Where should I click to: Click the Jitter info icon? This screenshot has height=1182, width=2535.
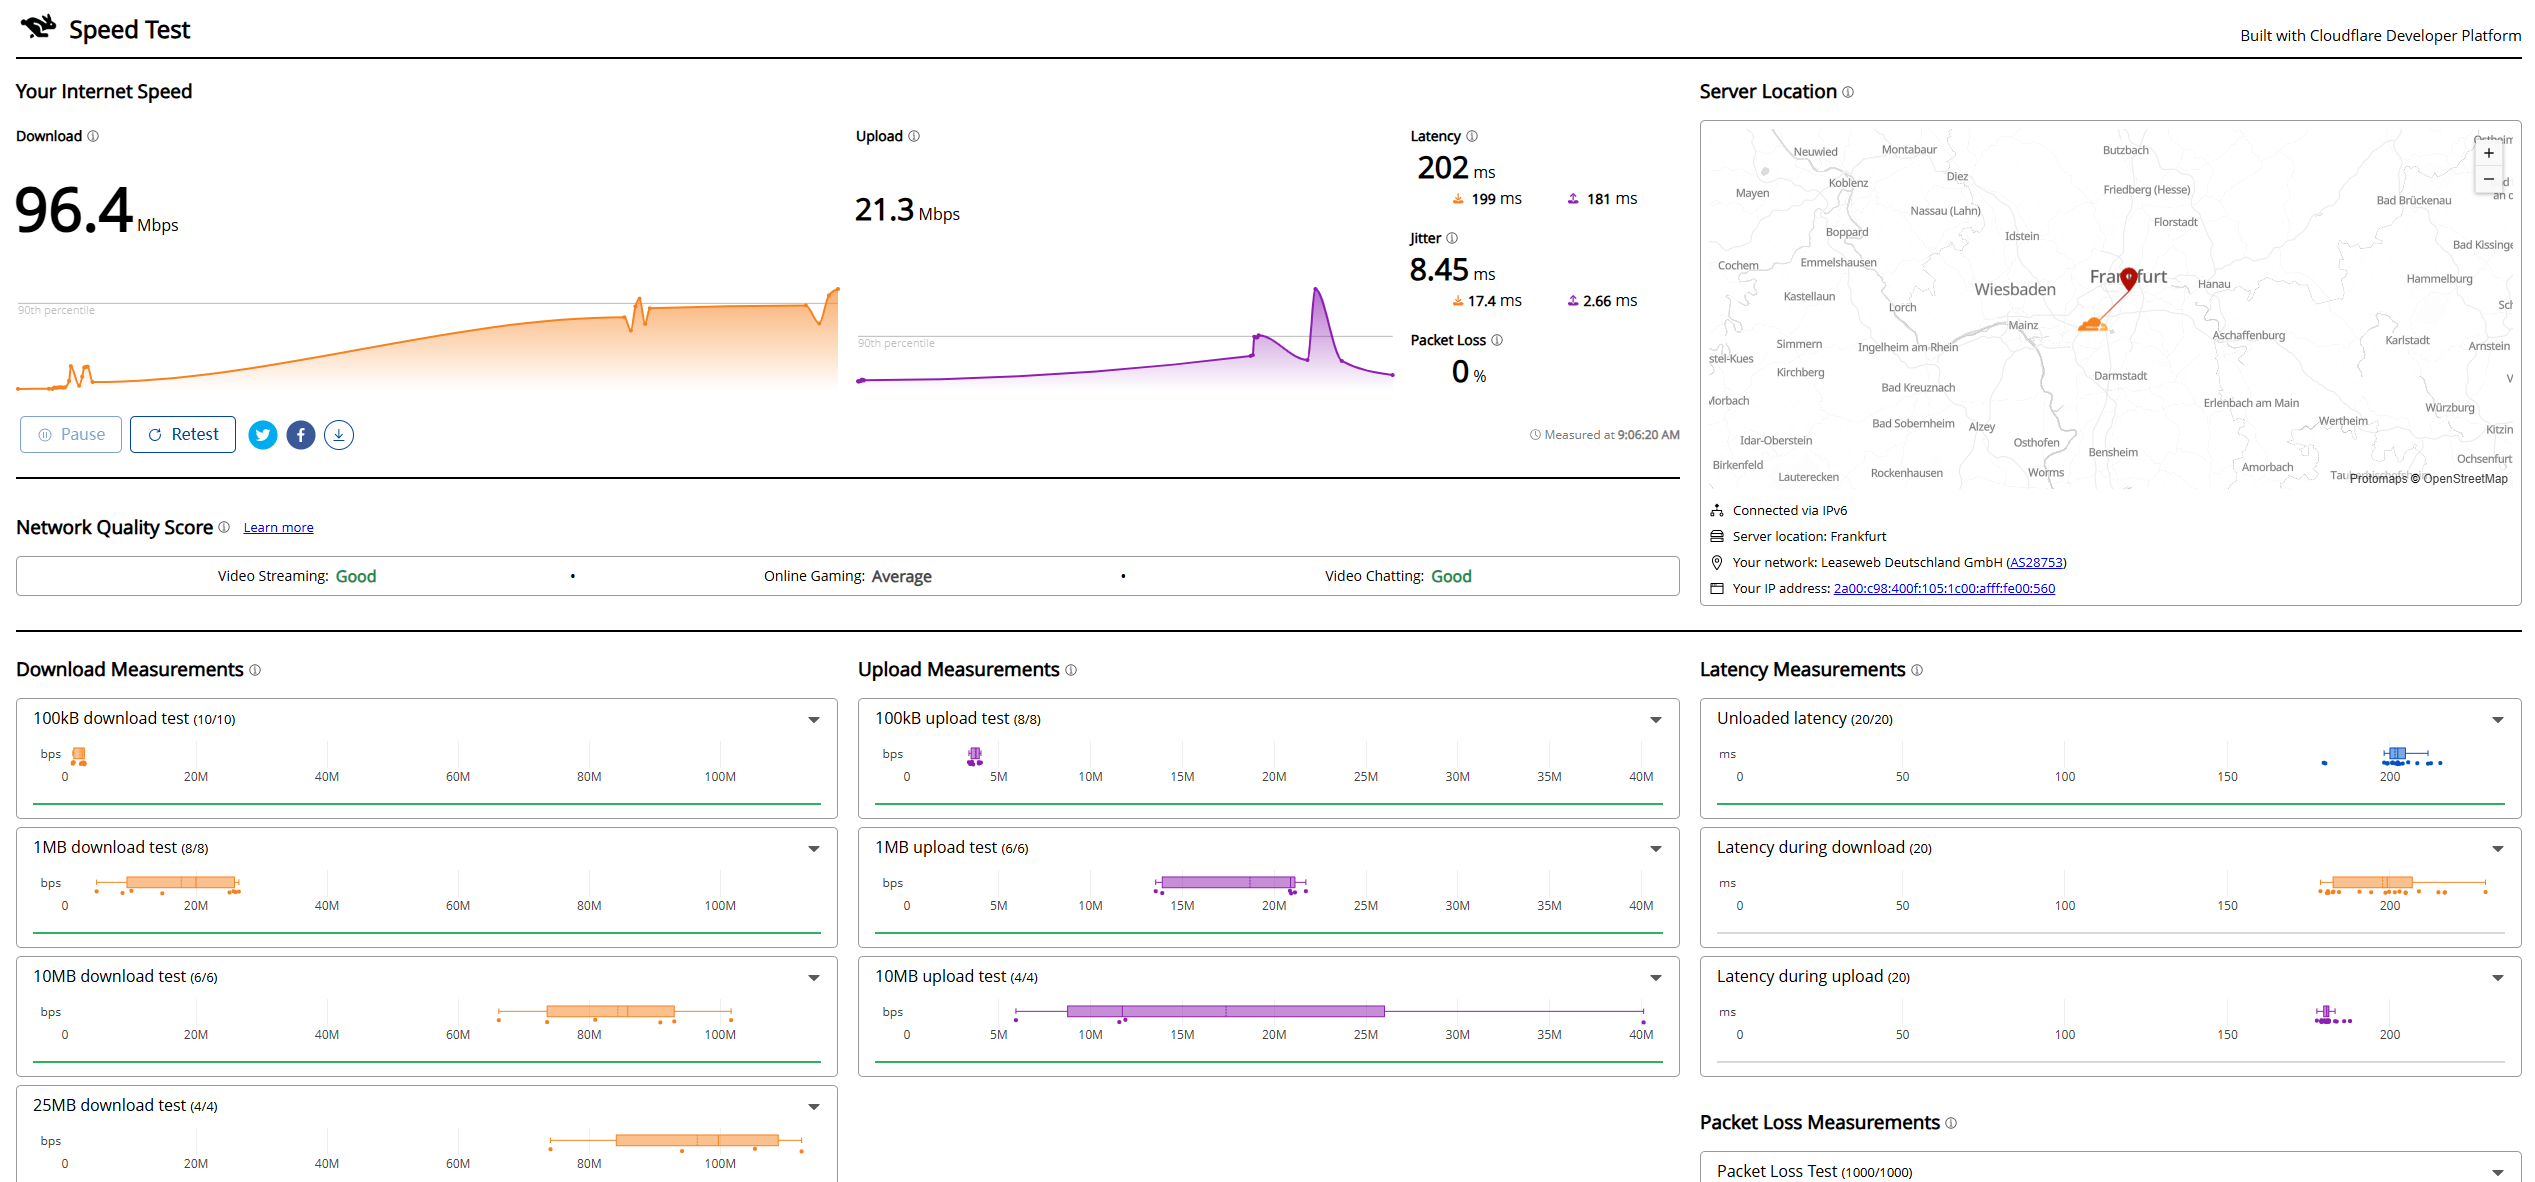click(1452, 238)
